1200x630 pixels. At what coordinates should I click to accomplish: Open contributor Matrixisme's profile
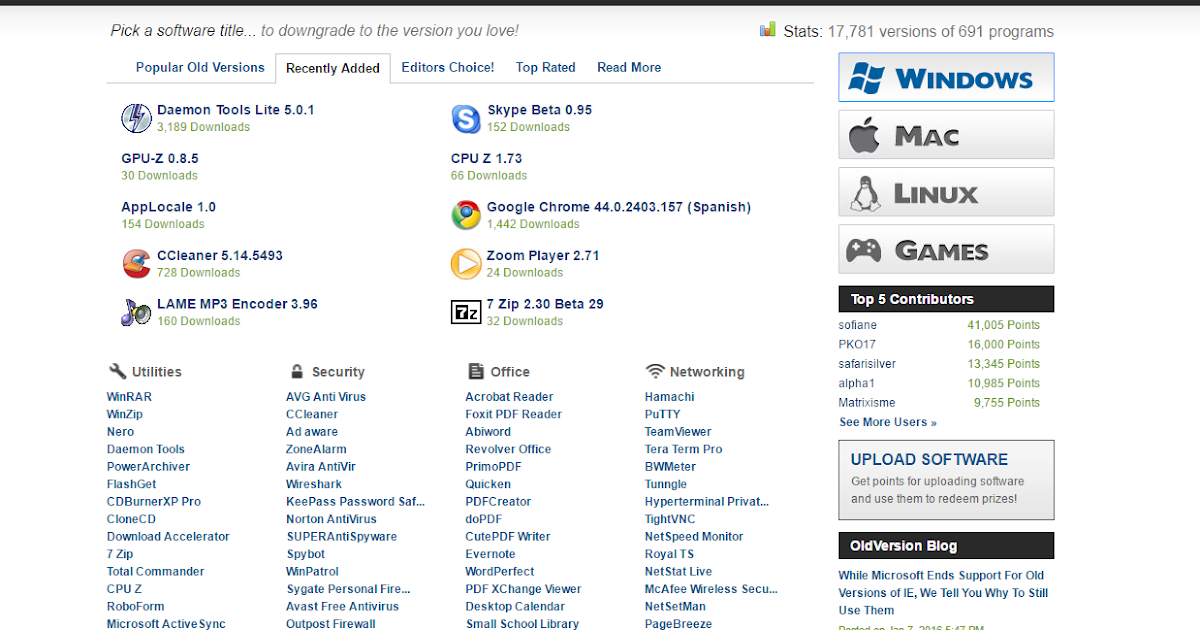click(867, 403)
